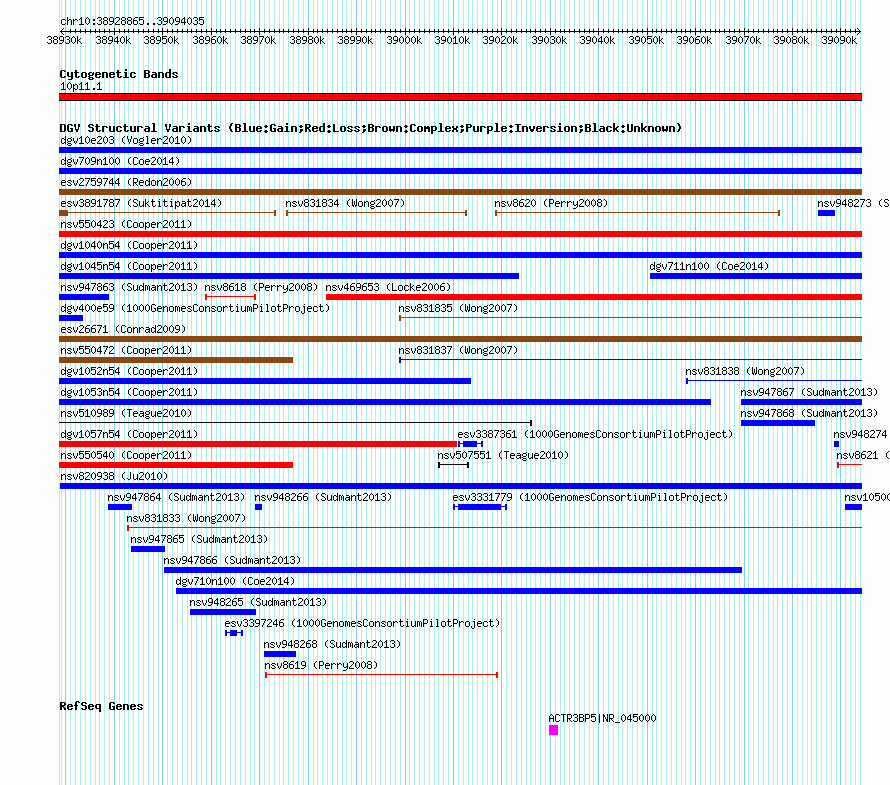Click the 39000k ruler position label
890x785 pixels.
(x=404, y=40)
